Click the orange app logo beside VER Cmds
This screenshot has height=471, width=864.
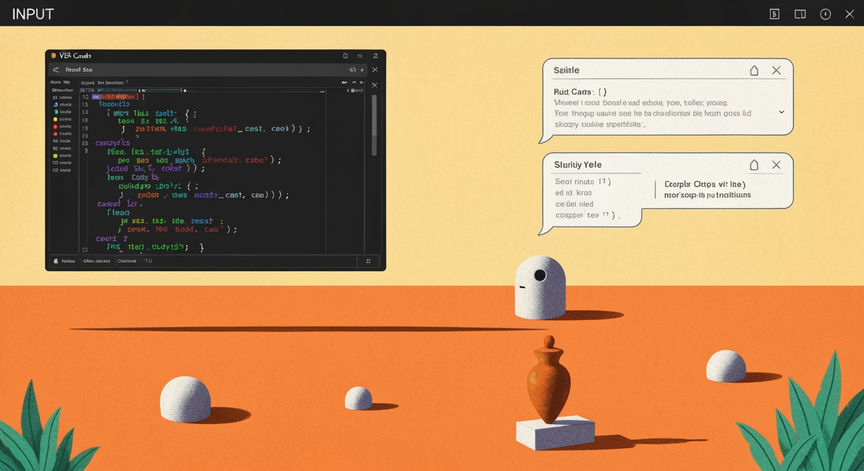tap(53, 56)
